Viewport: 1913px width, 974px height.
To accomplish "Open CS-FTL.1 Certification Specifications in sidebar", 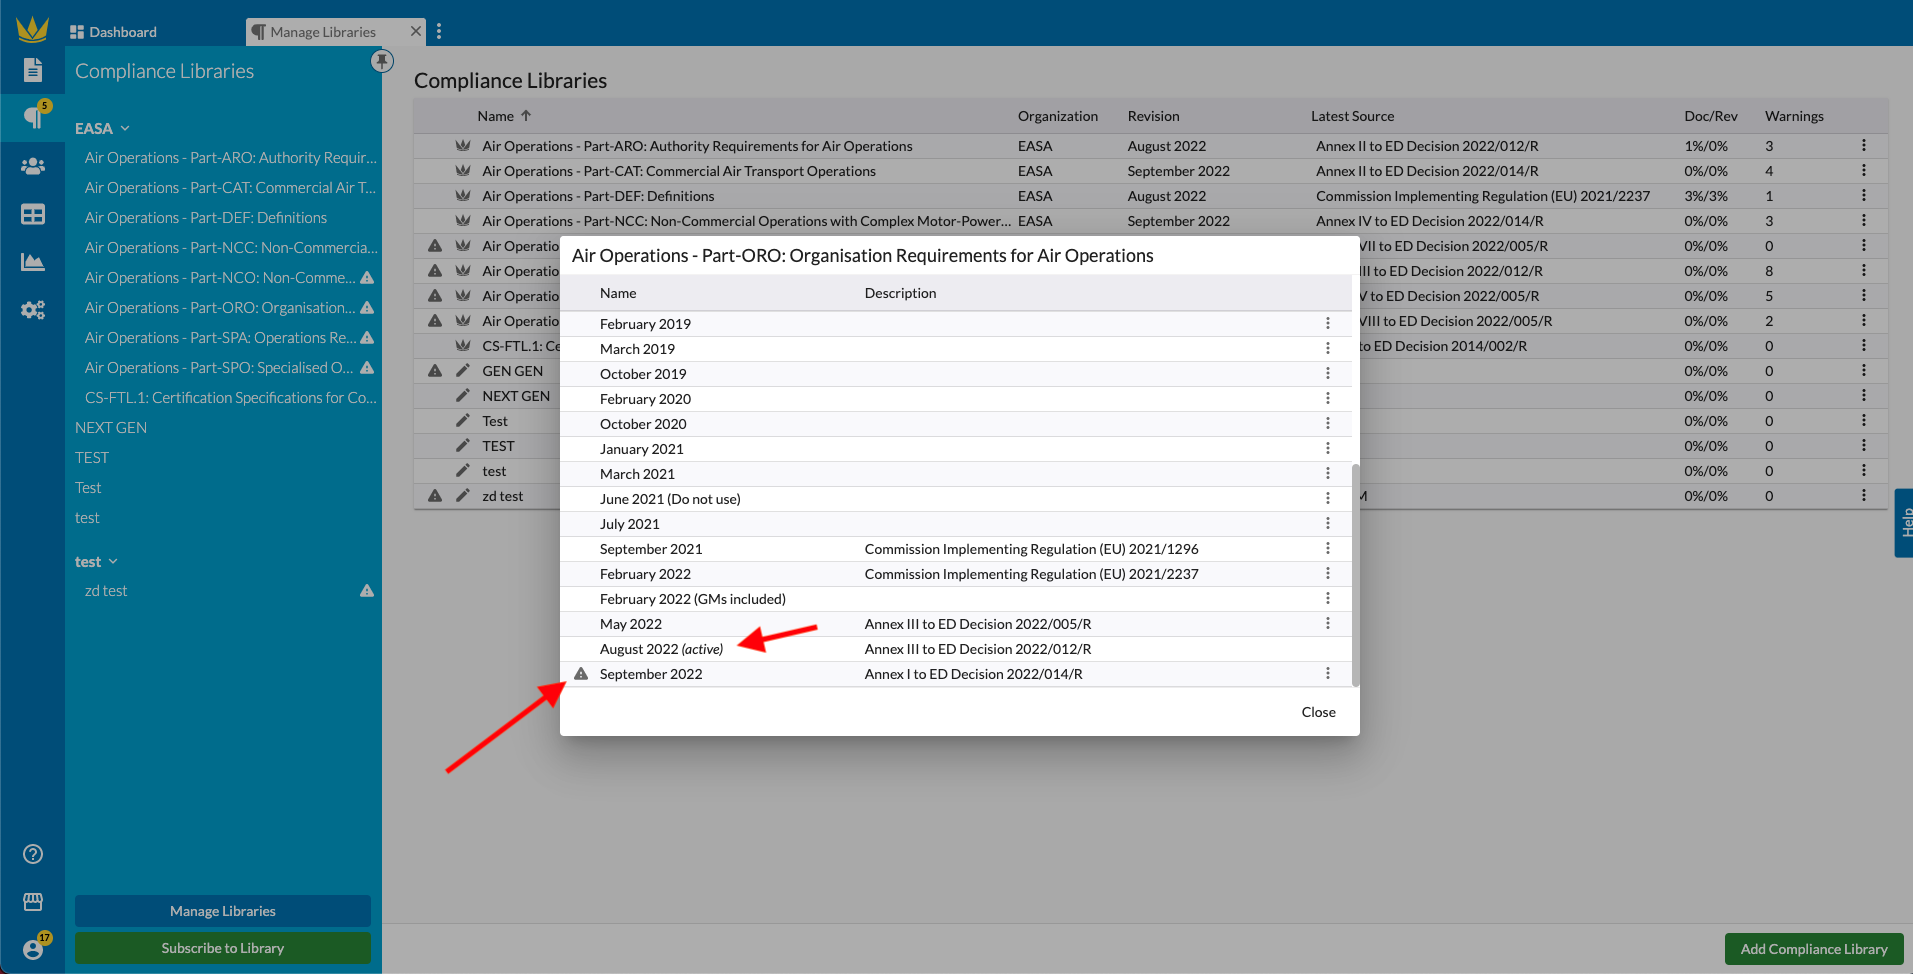I will click(x=231, y=397).
